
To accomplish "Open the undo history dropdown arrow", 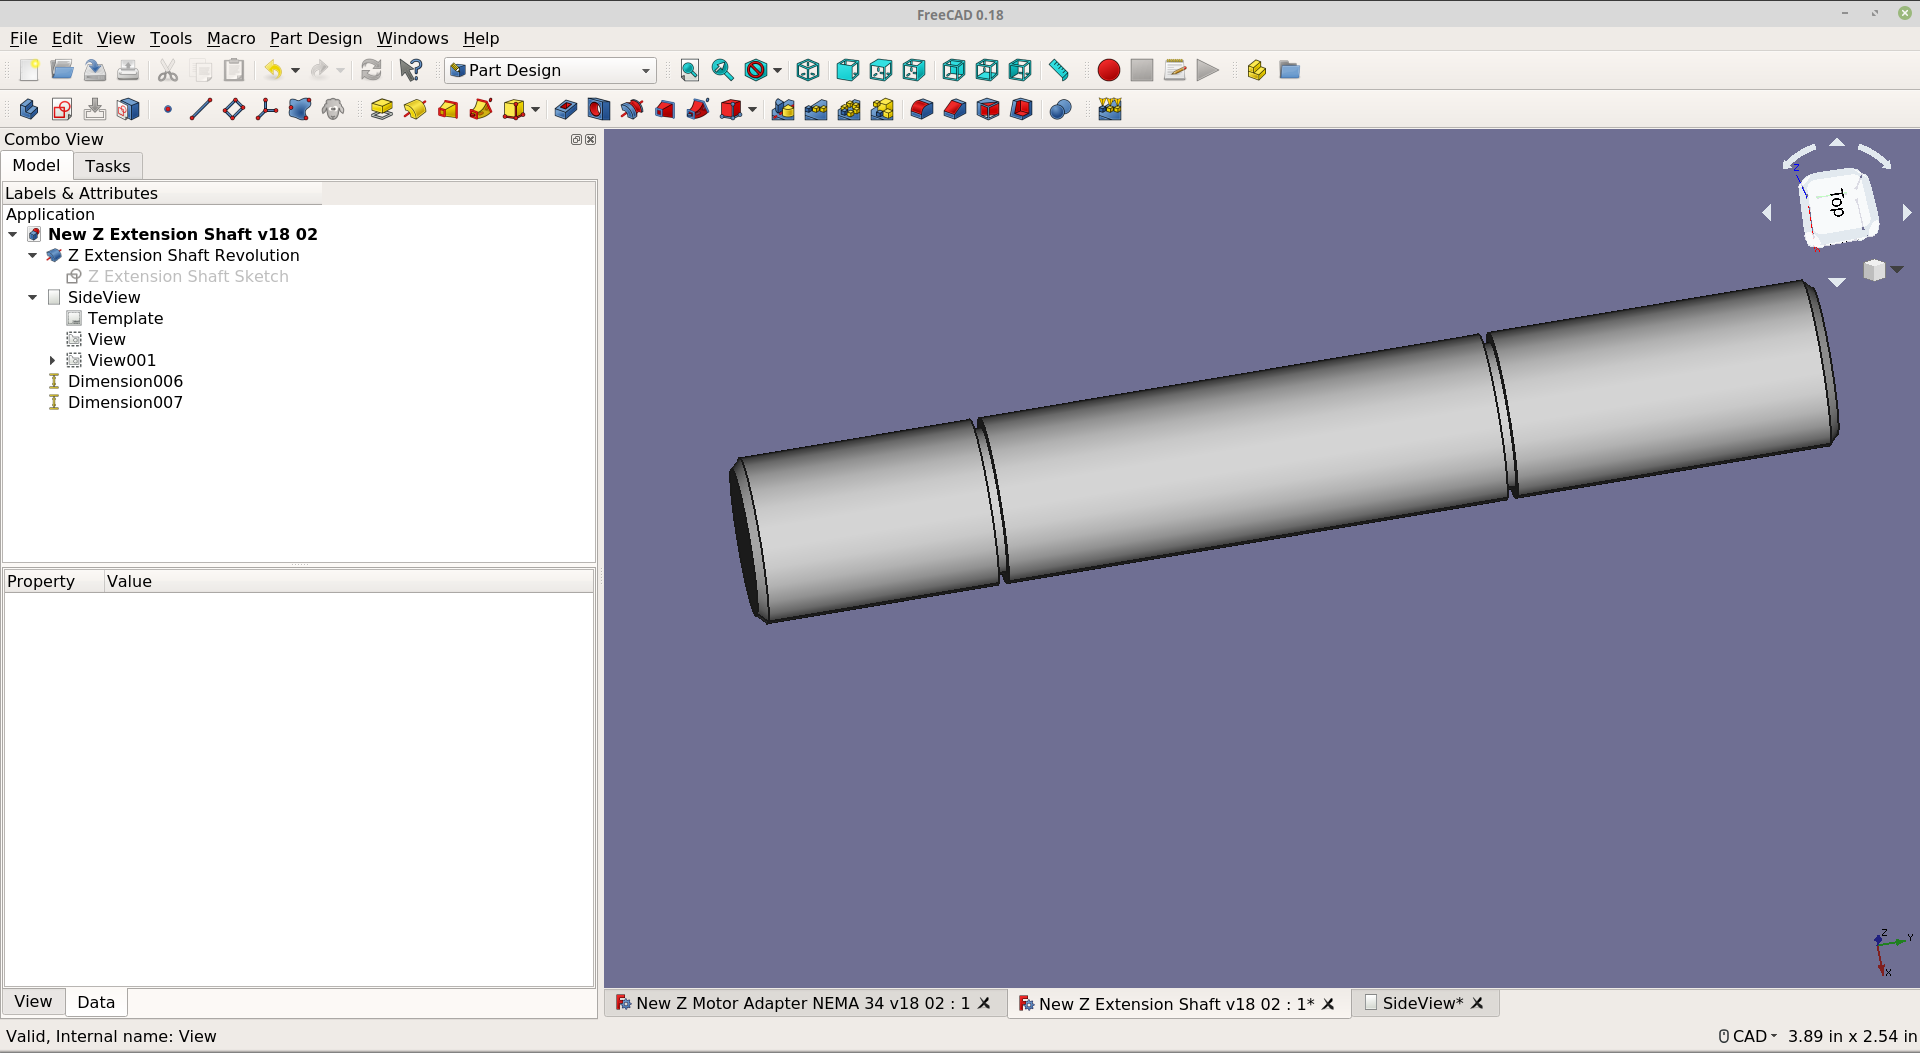I will (295, 70).
